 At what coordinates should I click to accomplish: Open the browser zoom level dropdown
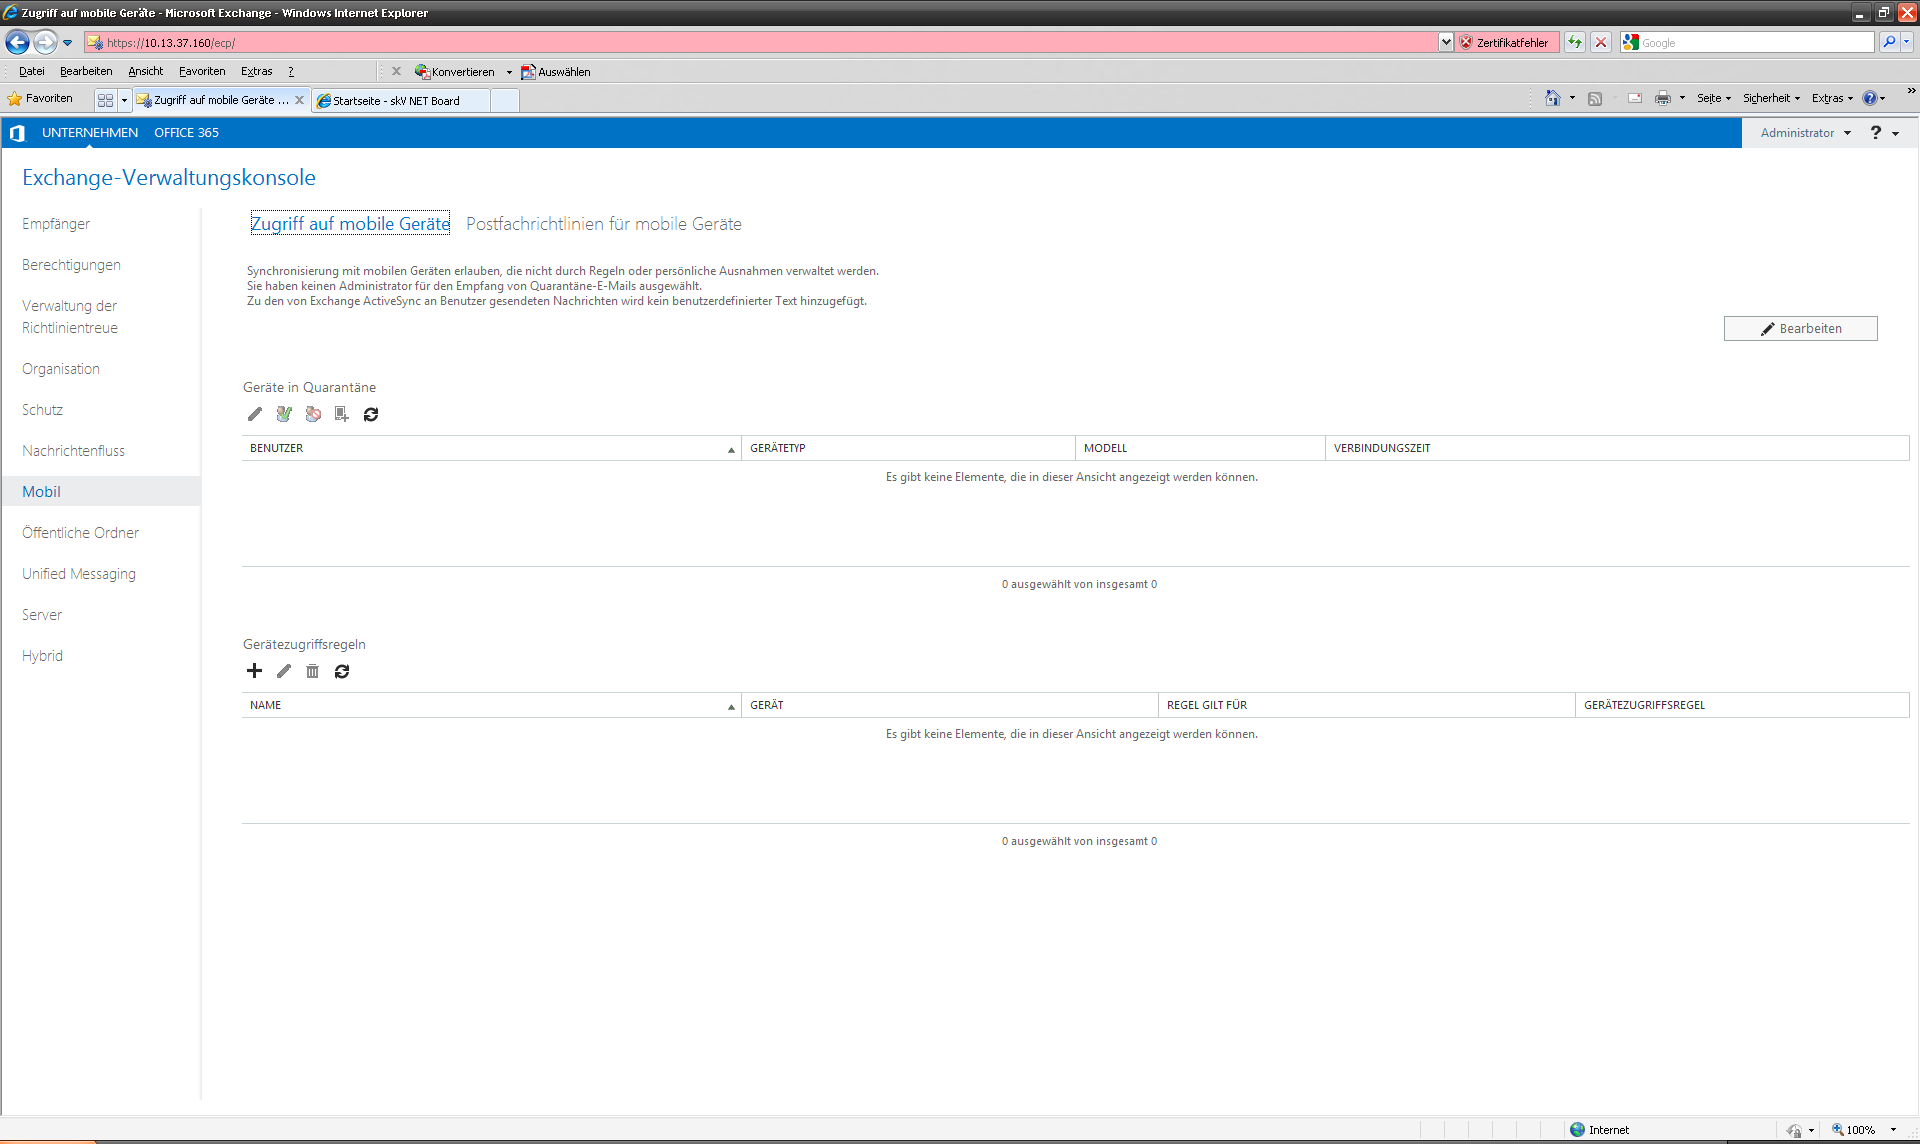coord(1893,1130)
